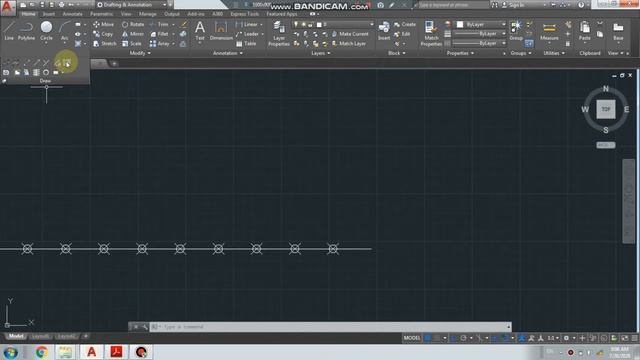The width and height of the screenshot is (640, 360).
Task: Click the Paste button
Action: coord(584,31)
